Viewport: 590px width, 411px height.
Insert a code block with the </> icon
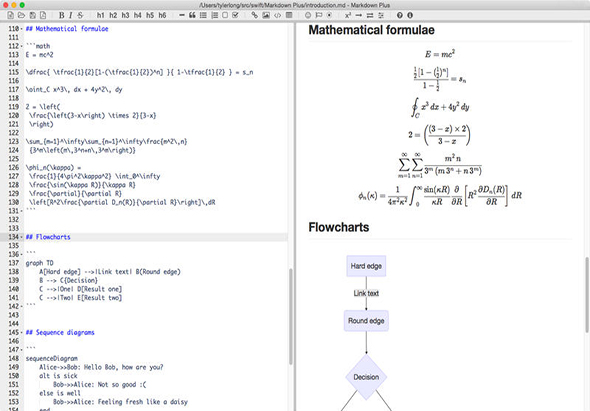coord(277,15)
